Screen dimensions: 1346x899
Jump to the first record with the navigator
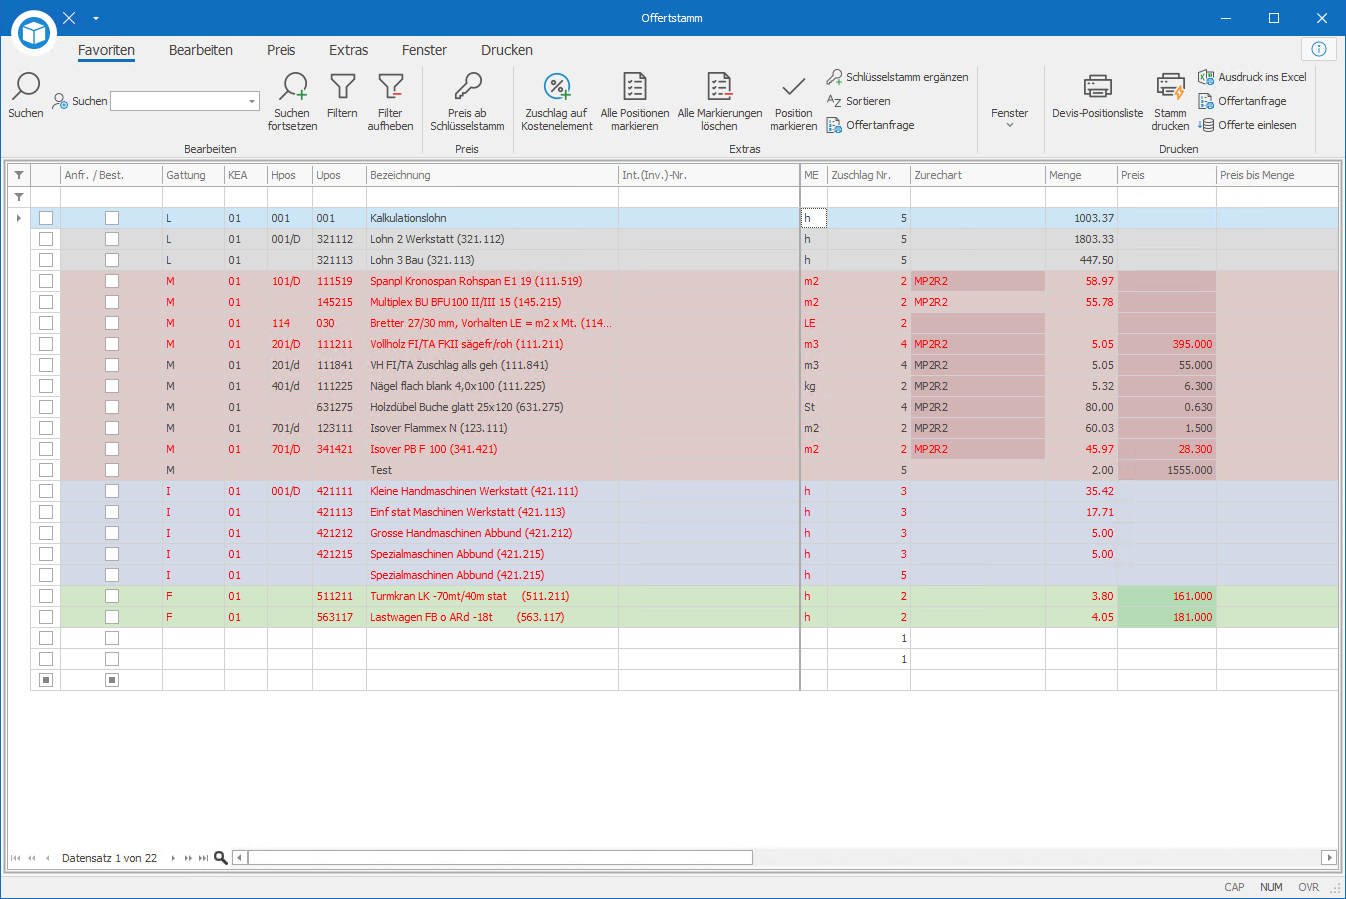[x=15, y=858]
